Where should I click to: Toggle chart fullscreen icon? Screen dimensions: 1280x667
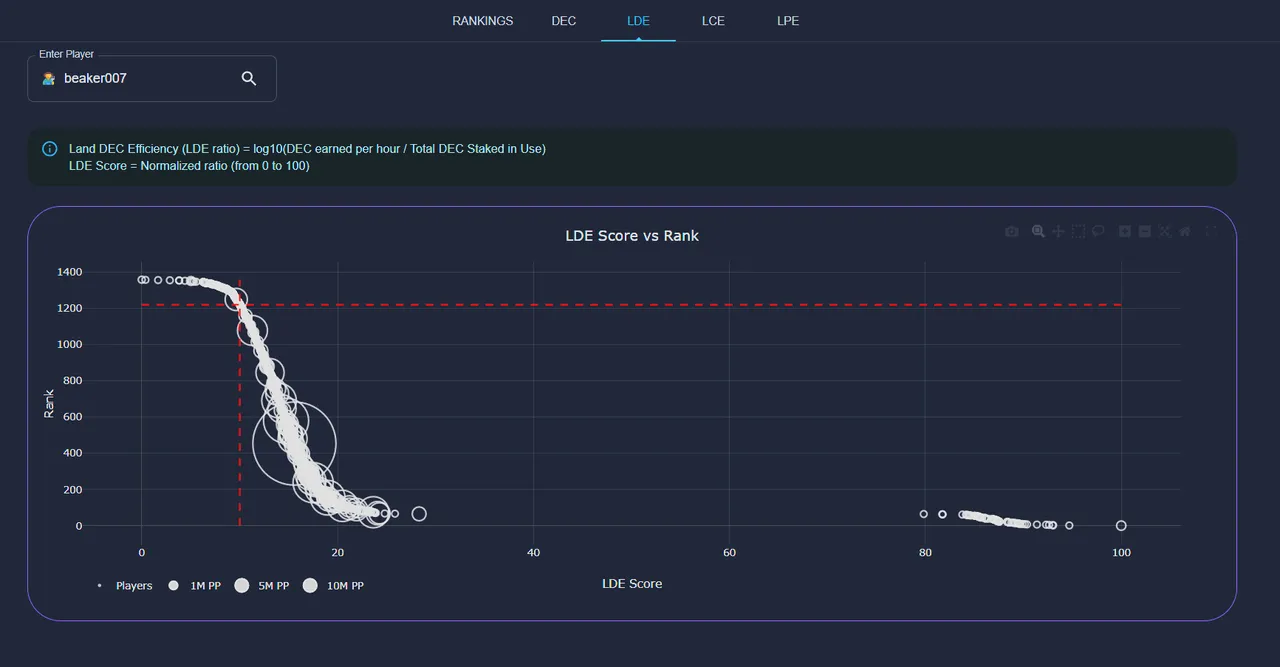point(1211,231)
